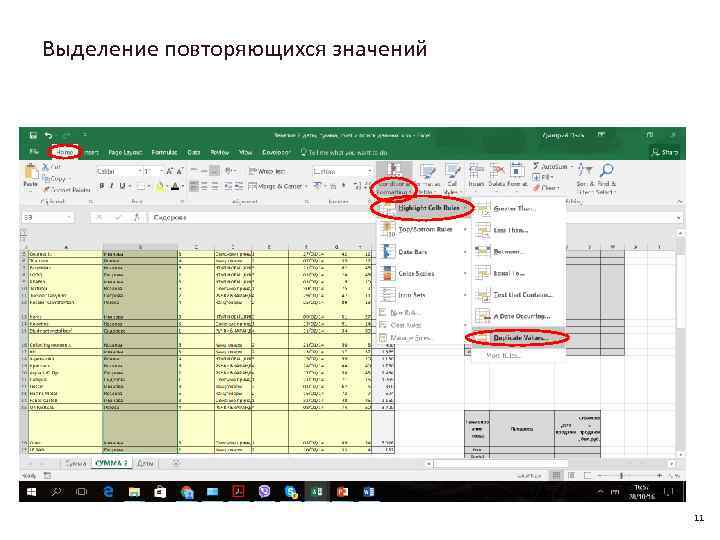
Task: Click the Name Box cell reference field
Action: tap(47, 217)
